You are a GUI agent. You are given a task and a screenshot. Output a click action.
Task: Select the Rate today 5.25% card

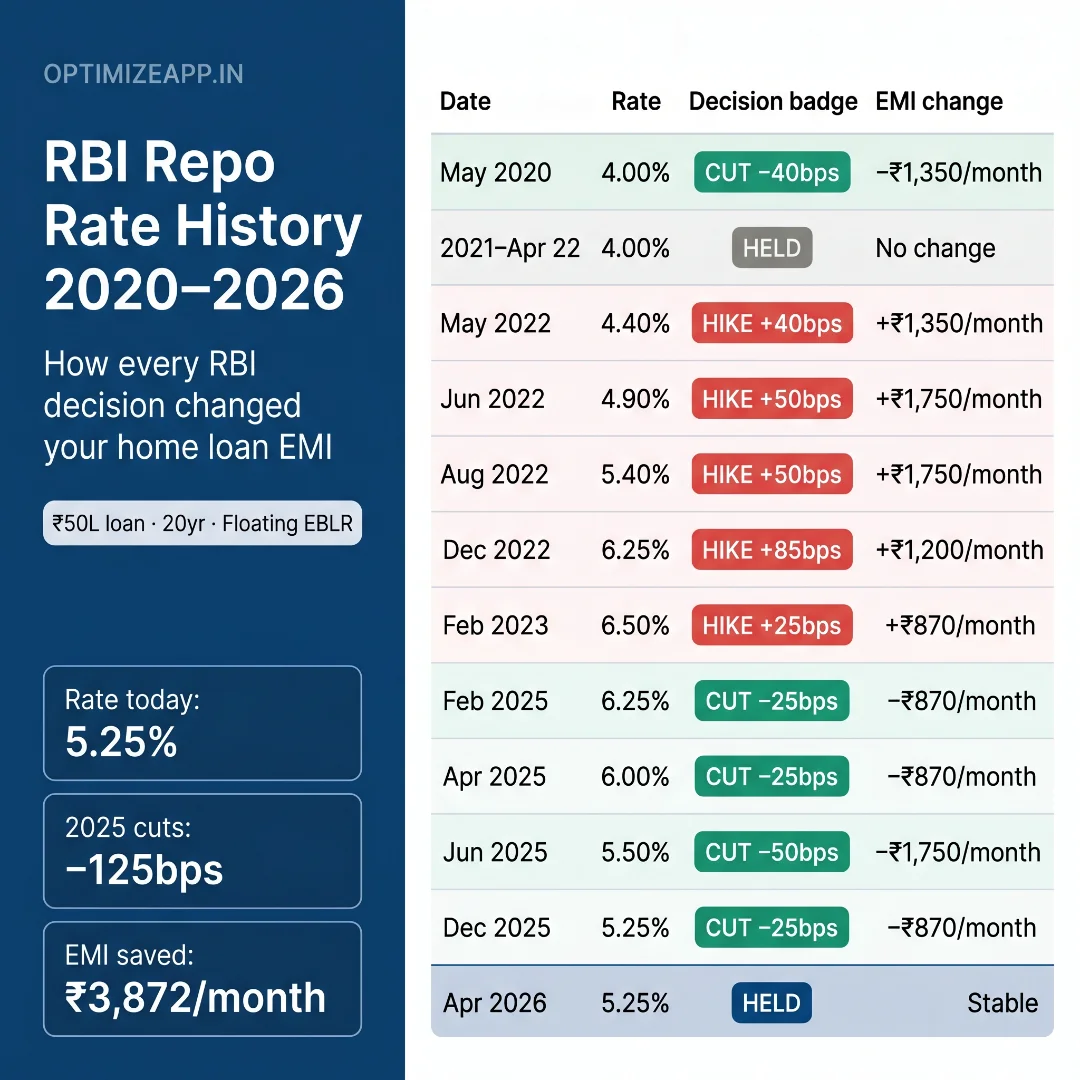pyautogui.click(x=202, y=723)
